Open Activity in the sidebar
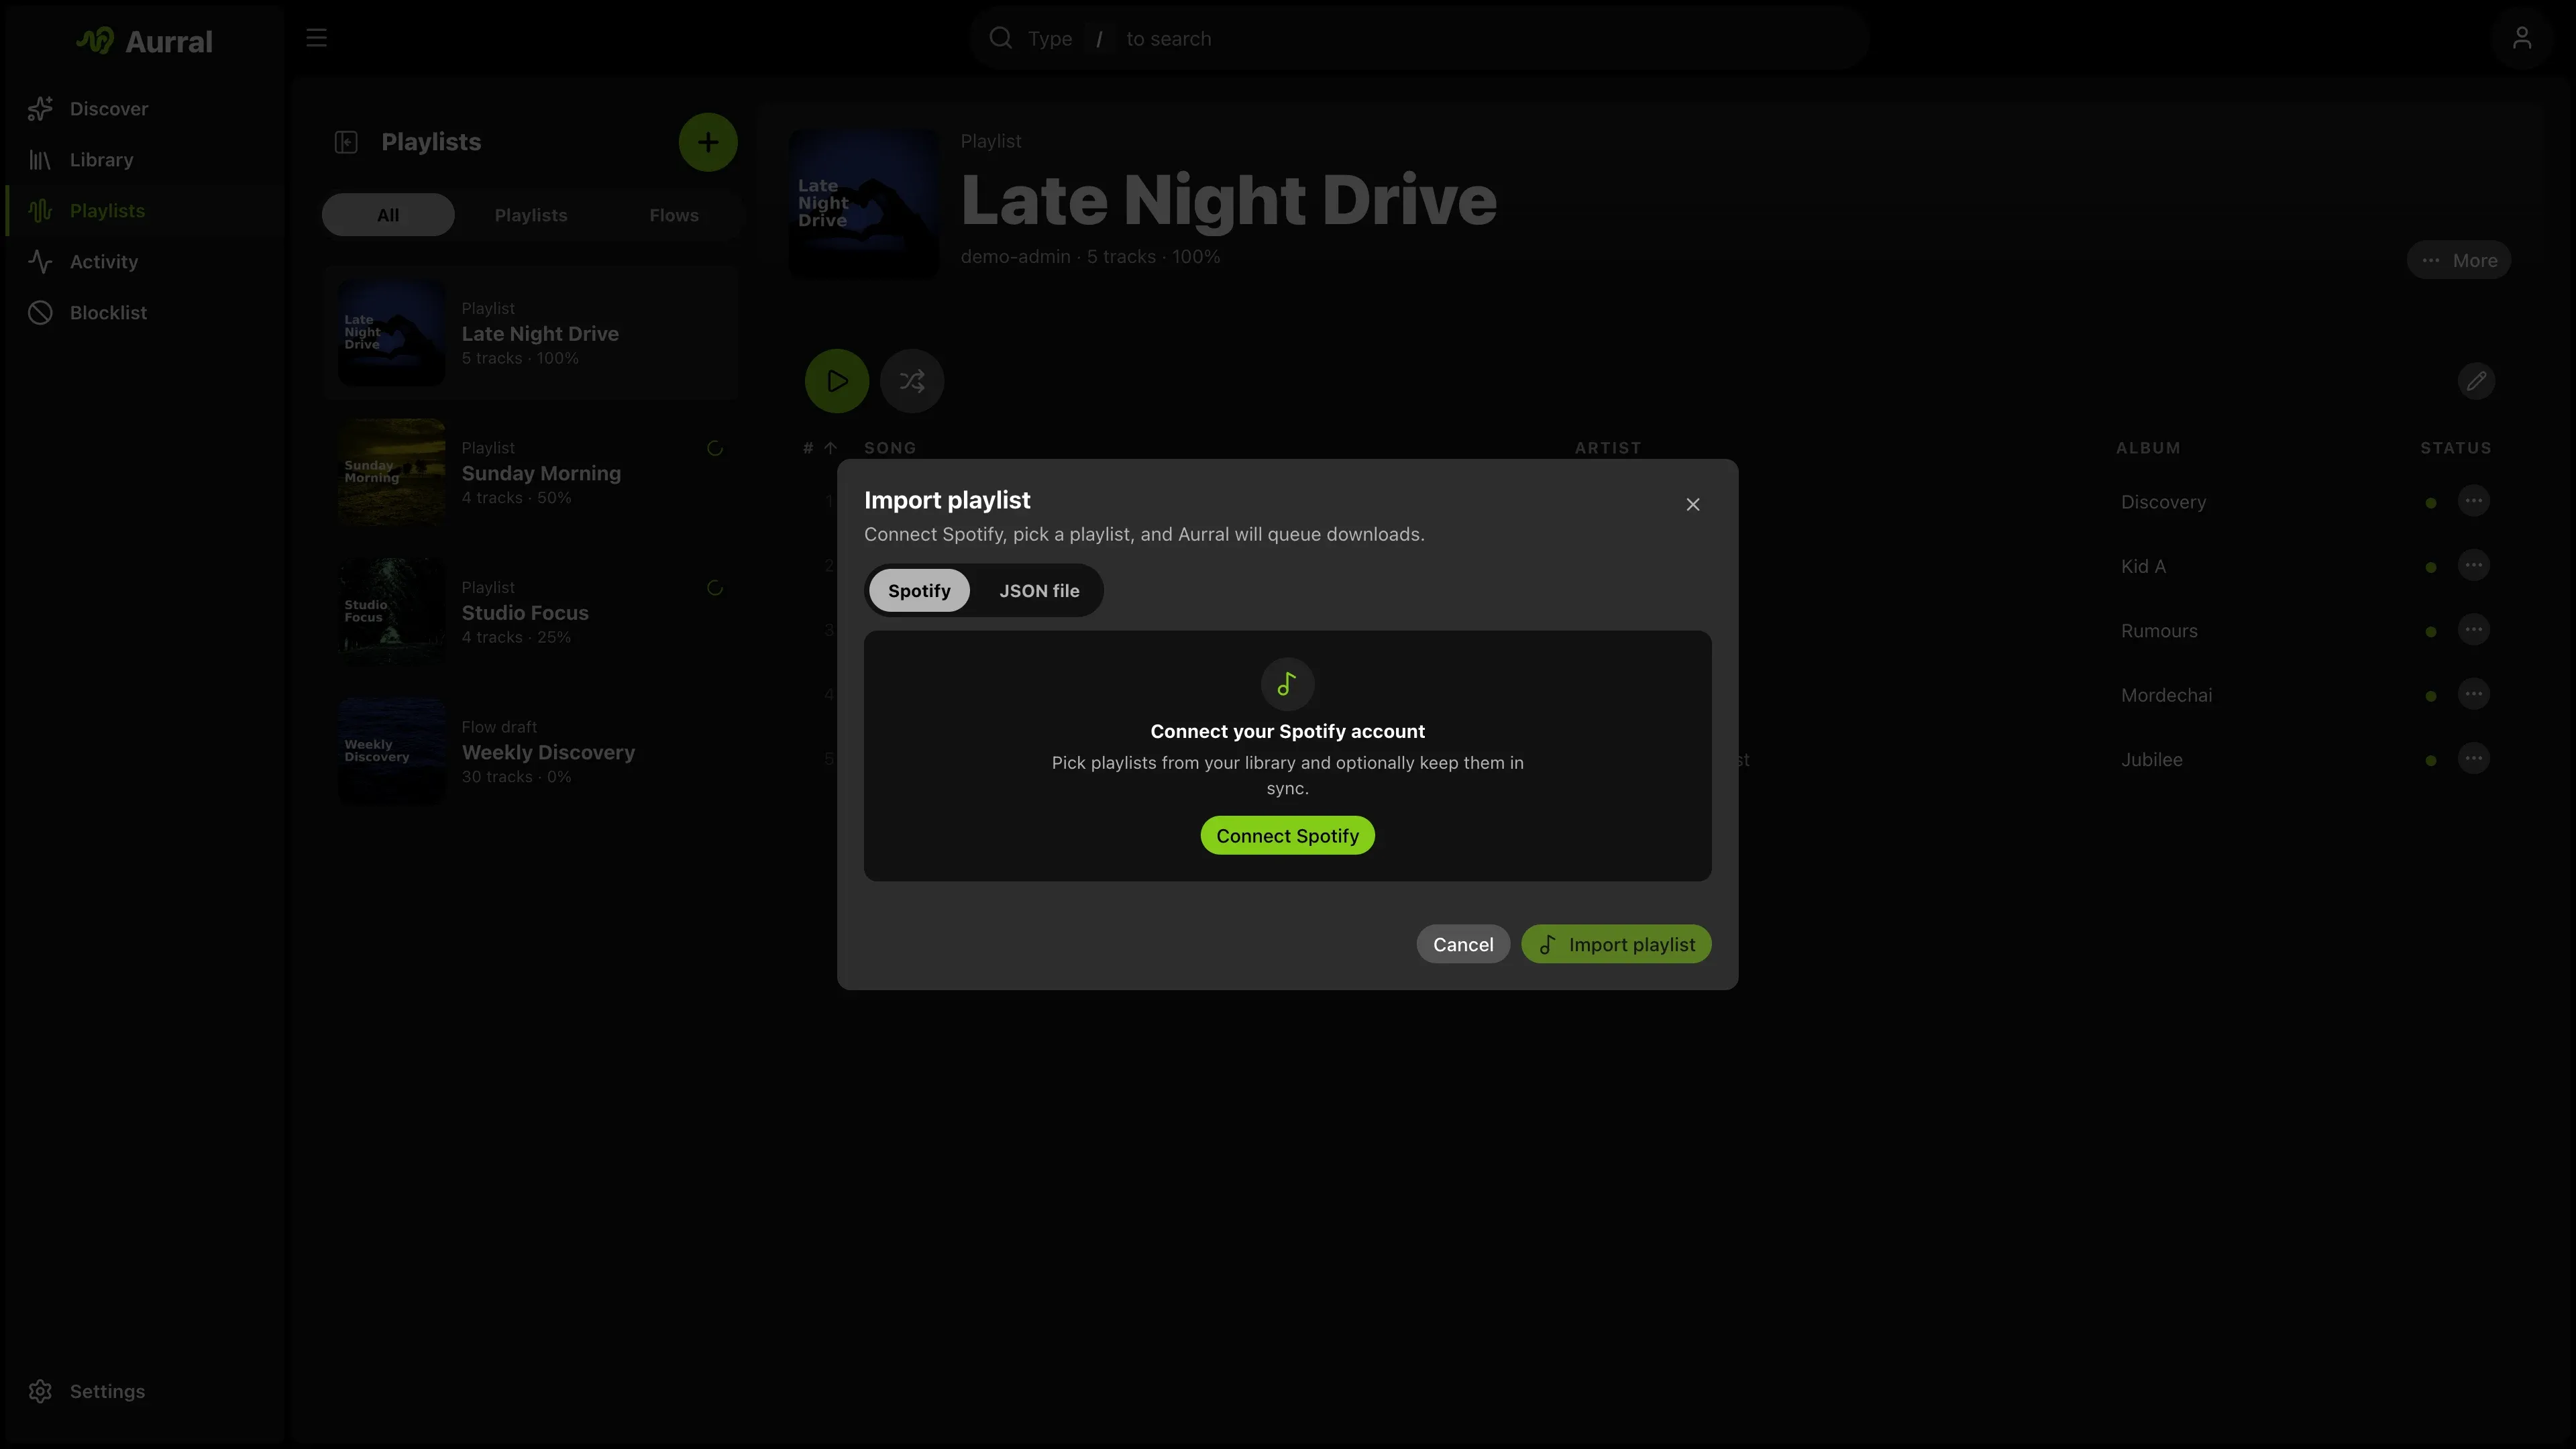This screenshot has height=1449, width=2576. (x=145, y=261)
